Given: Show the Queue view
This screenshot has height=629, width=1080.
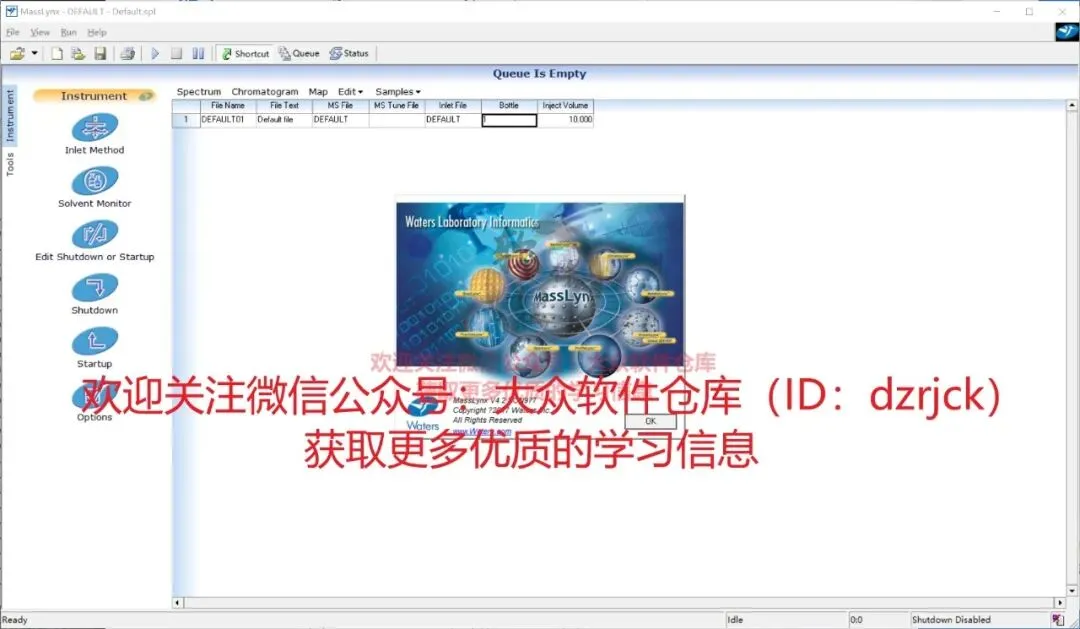Looking at the screenshot, I should (299, 53).
